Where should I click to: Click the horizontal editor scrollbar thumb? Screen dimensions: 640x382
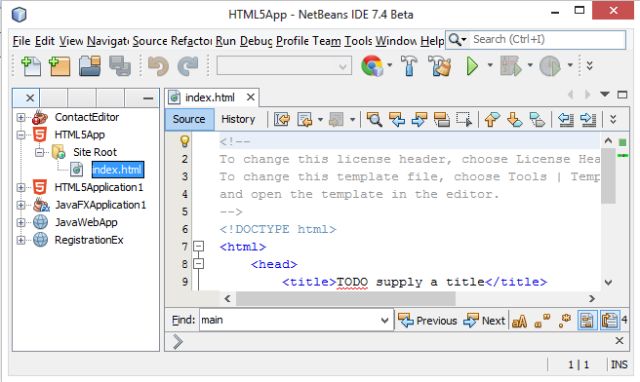pos(345,299)
